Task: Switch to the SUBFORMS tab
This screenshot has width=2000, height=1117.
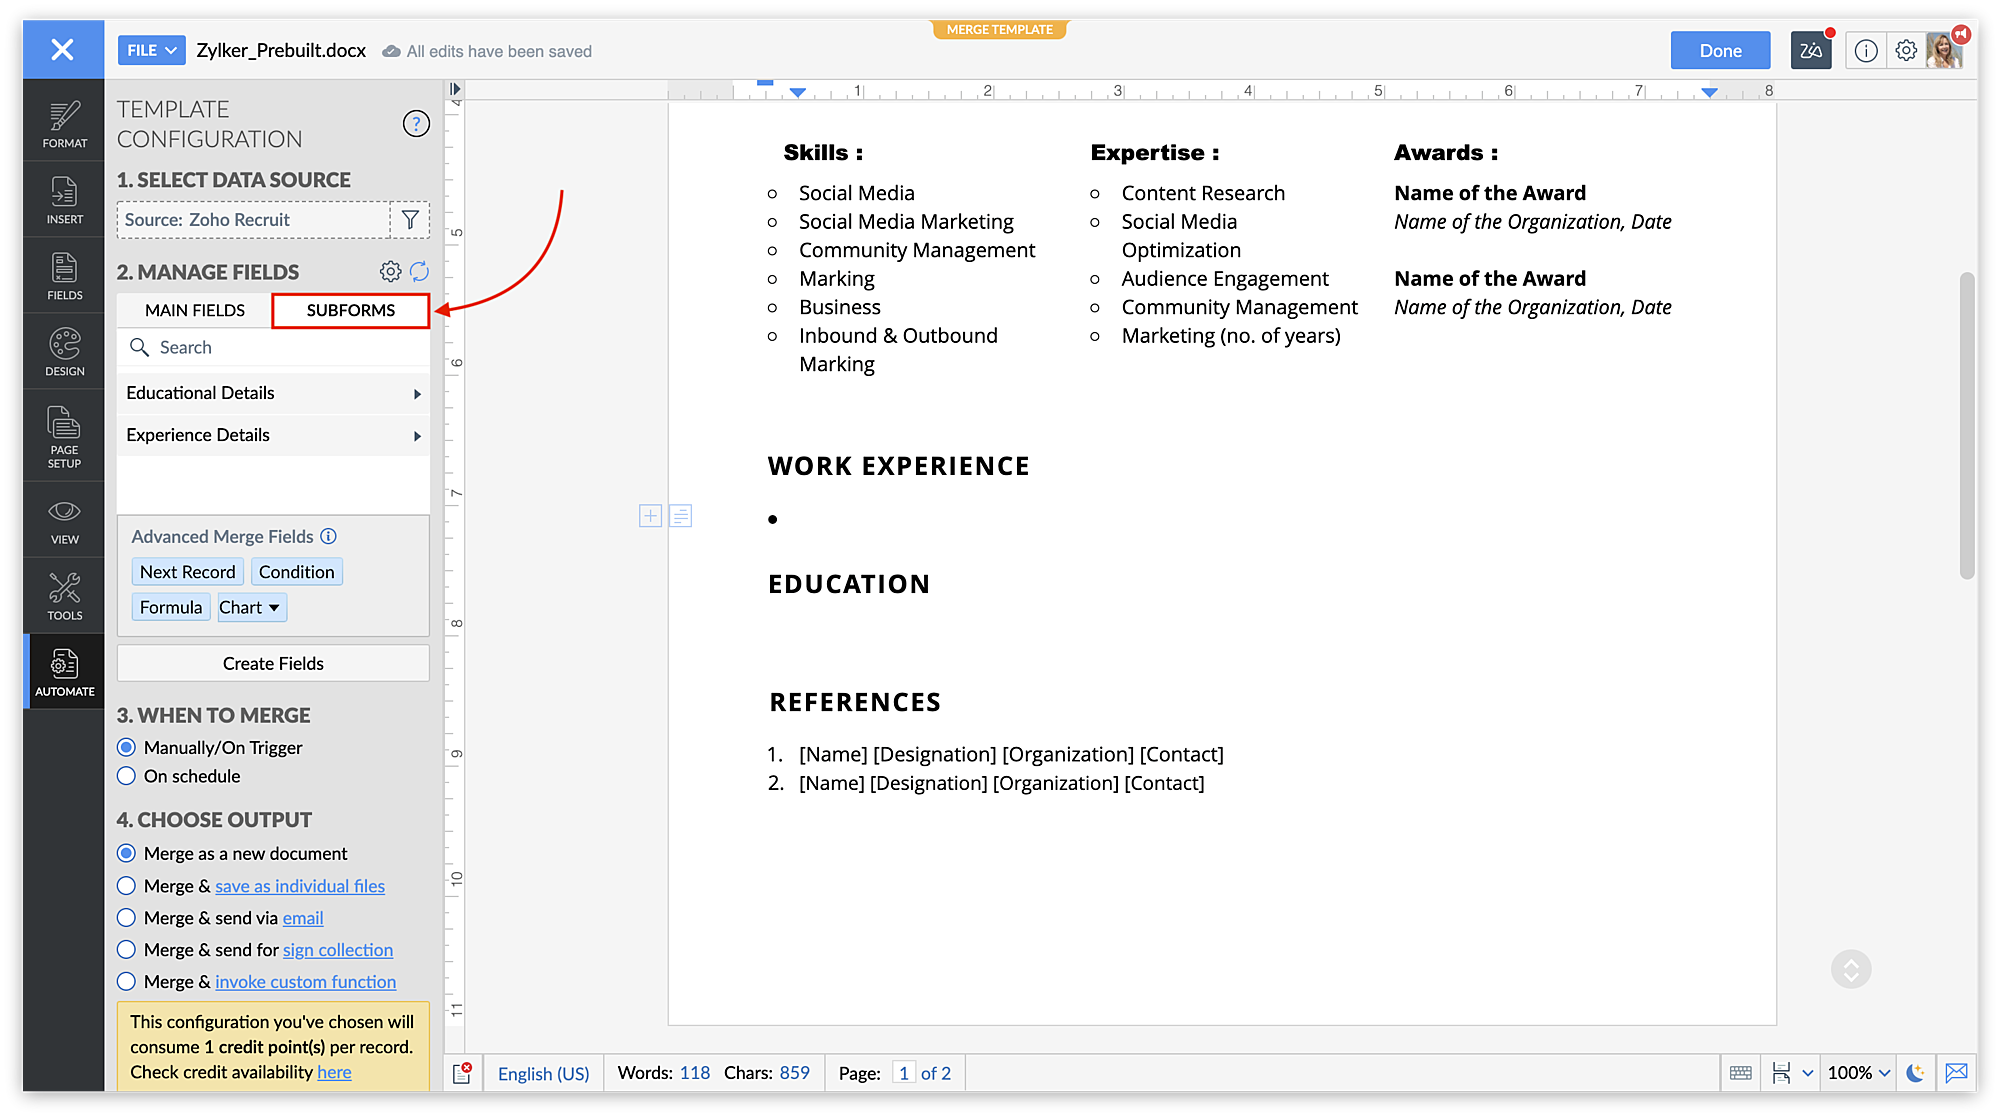Action: coord(351,310)
